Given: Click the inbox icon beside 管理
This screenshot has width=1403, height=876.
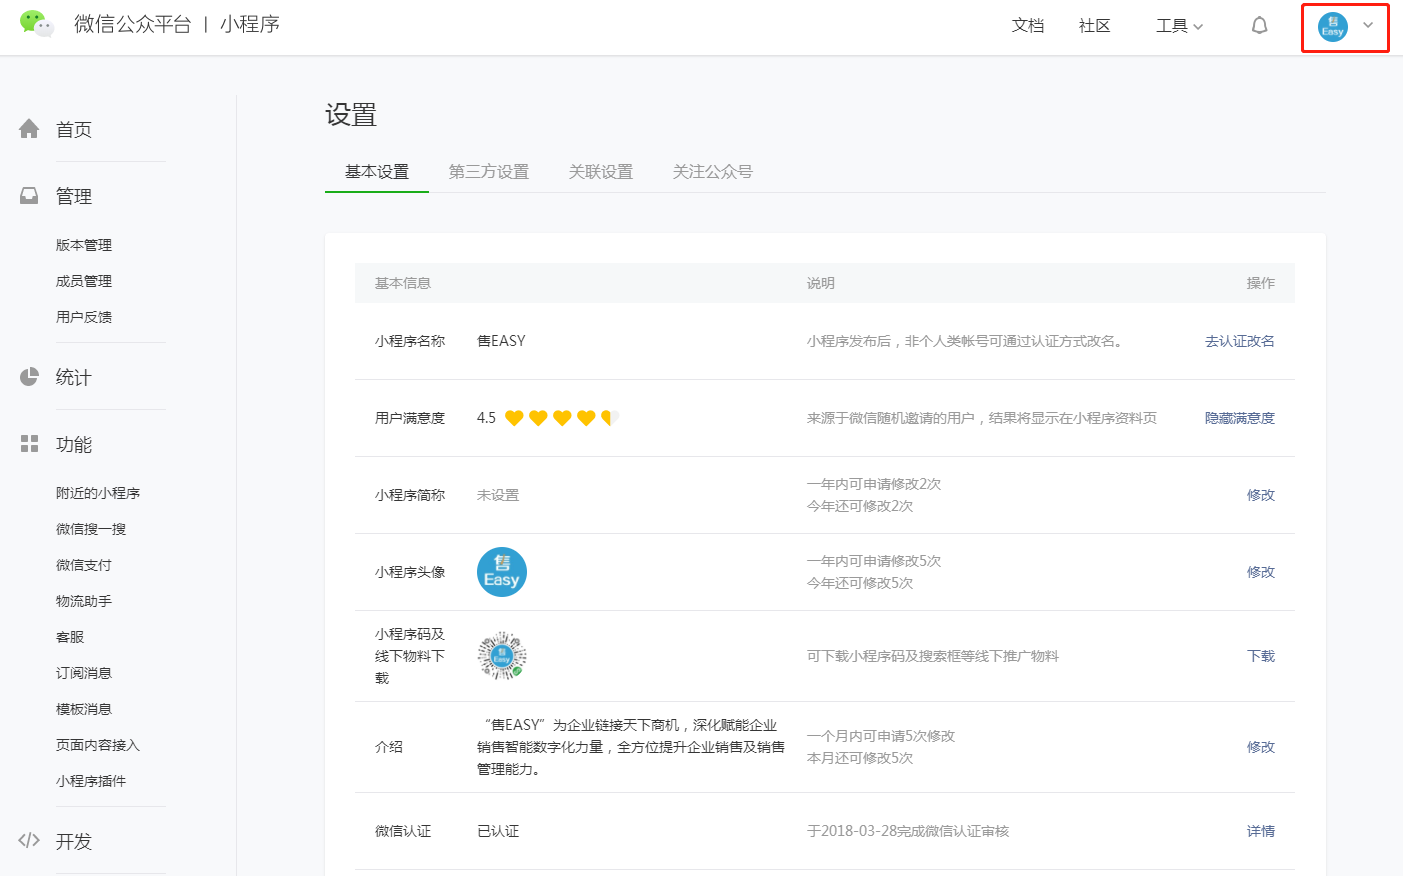Looking at the screenshot, I should point(29,196).
